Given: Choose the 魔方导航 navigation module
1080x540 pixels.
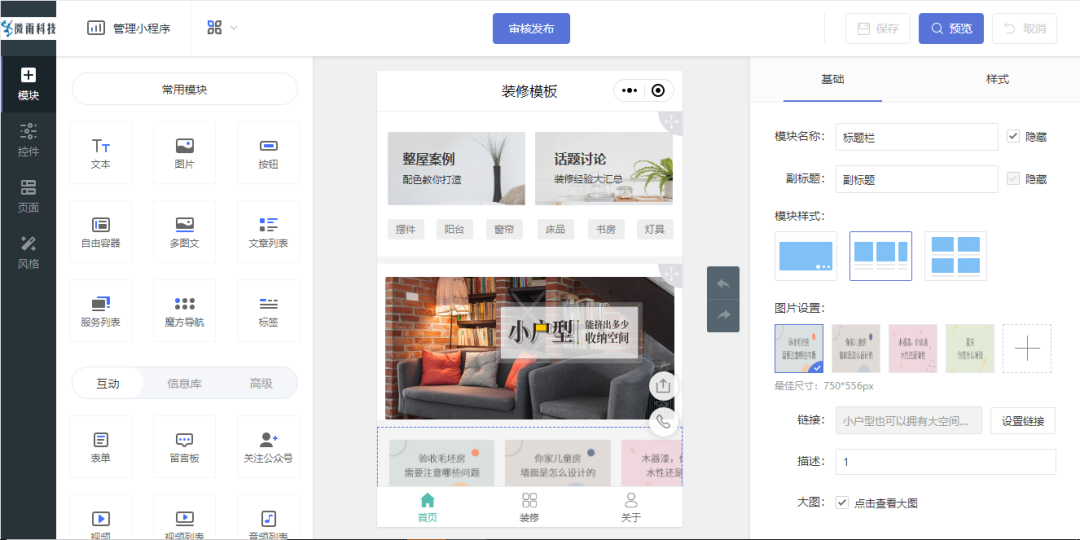Looking at the screenshot, I should [184, 310].
